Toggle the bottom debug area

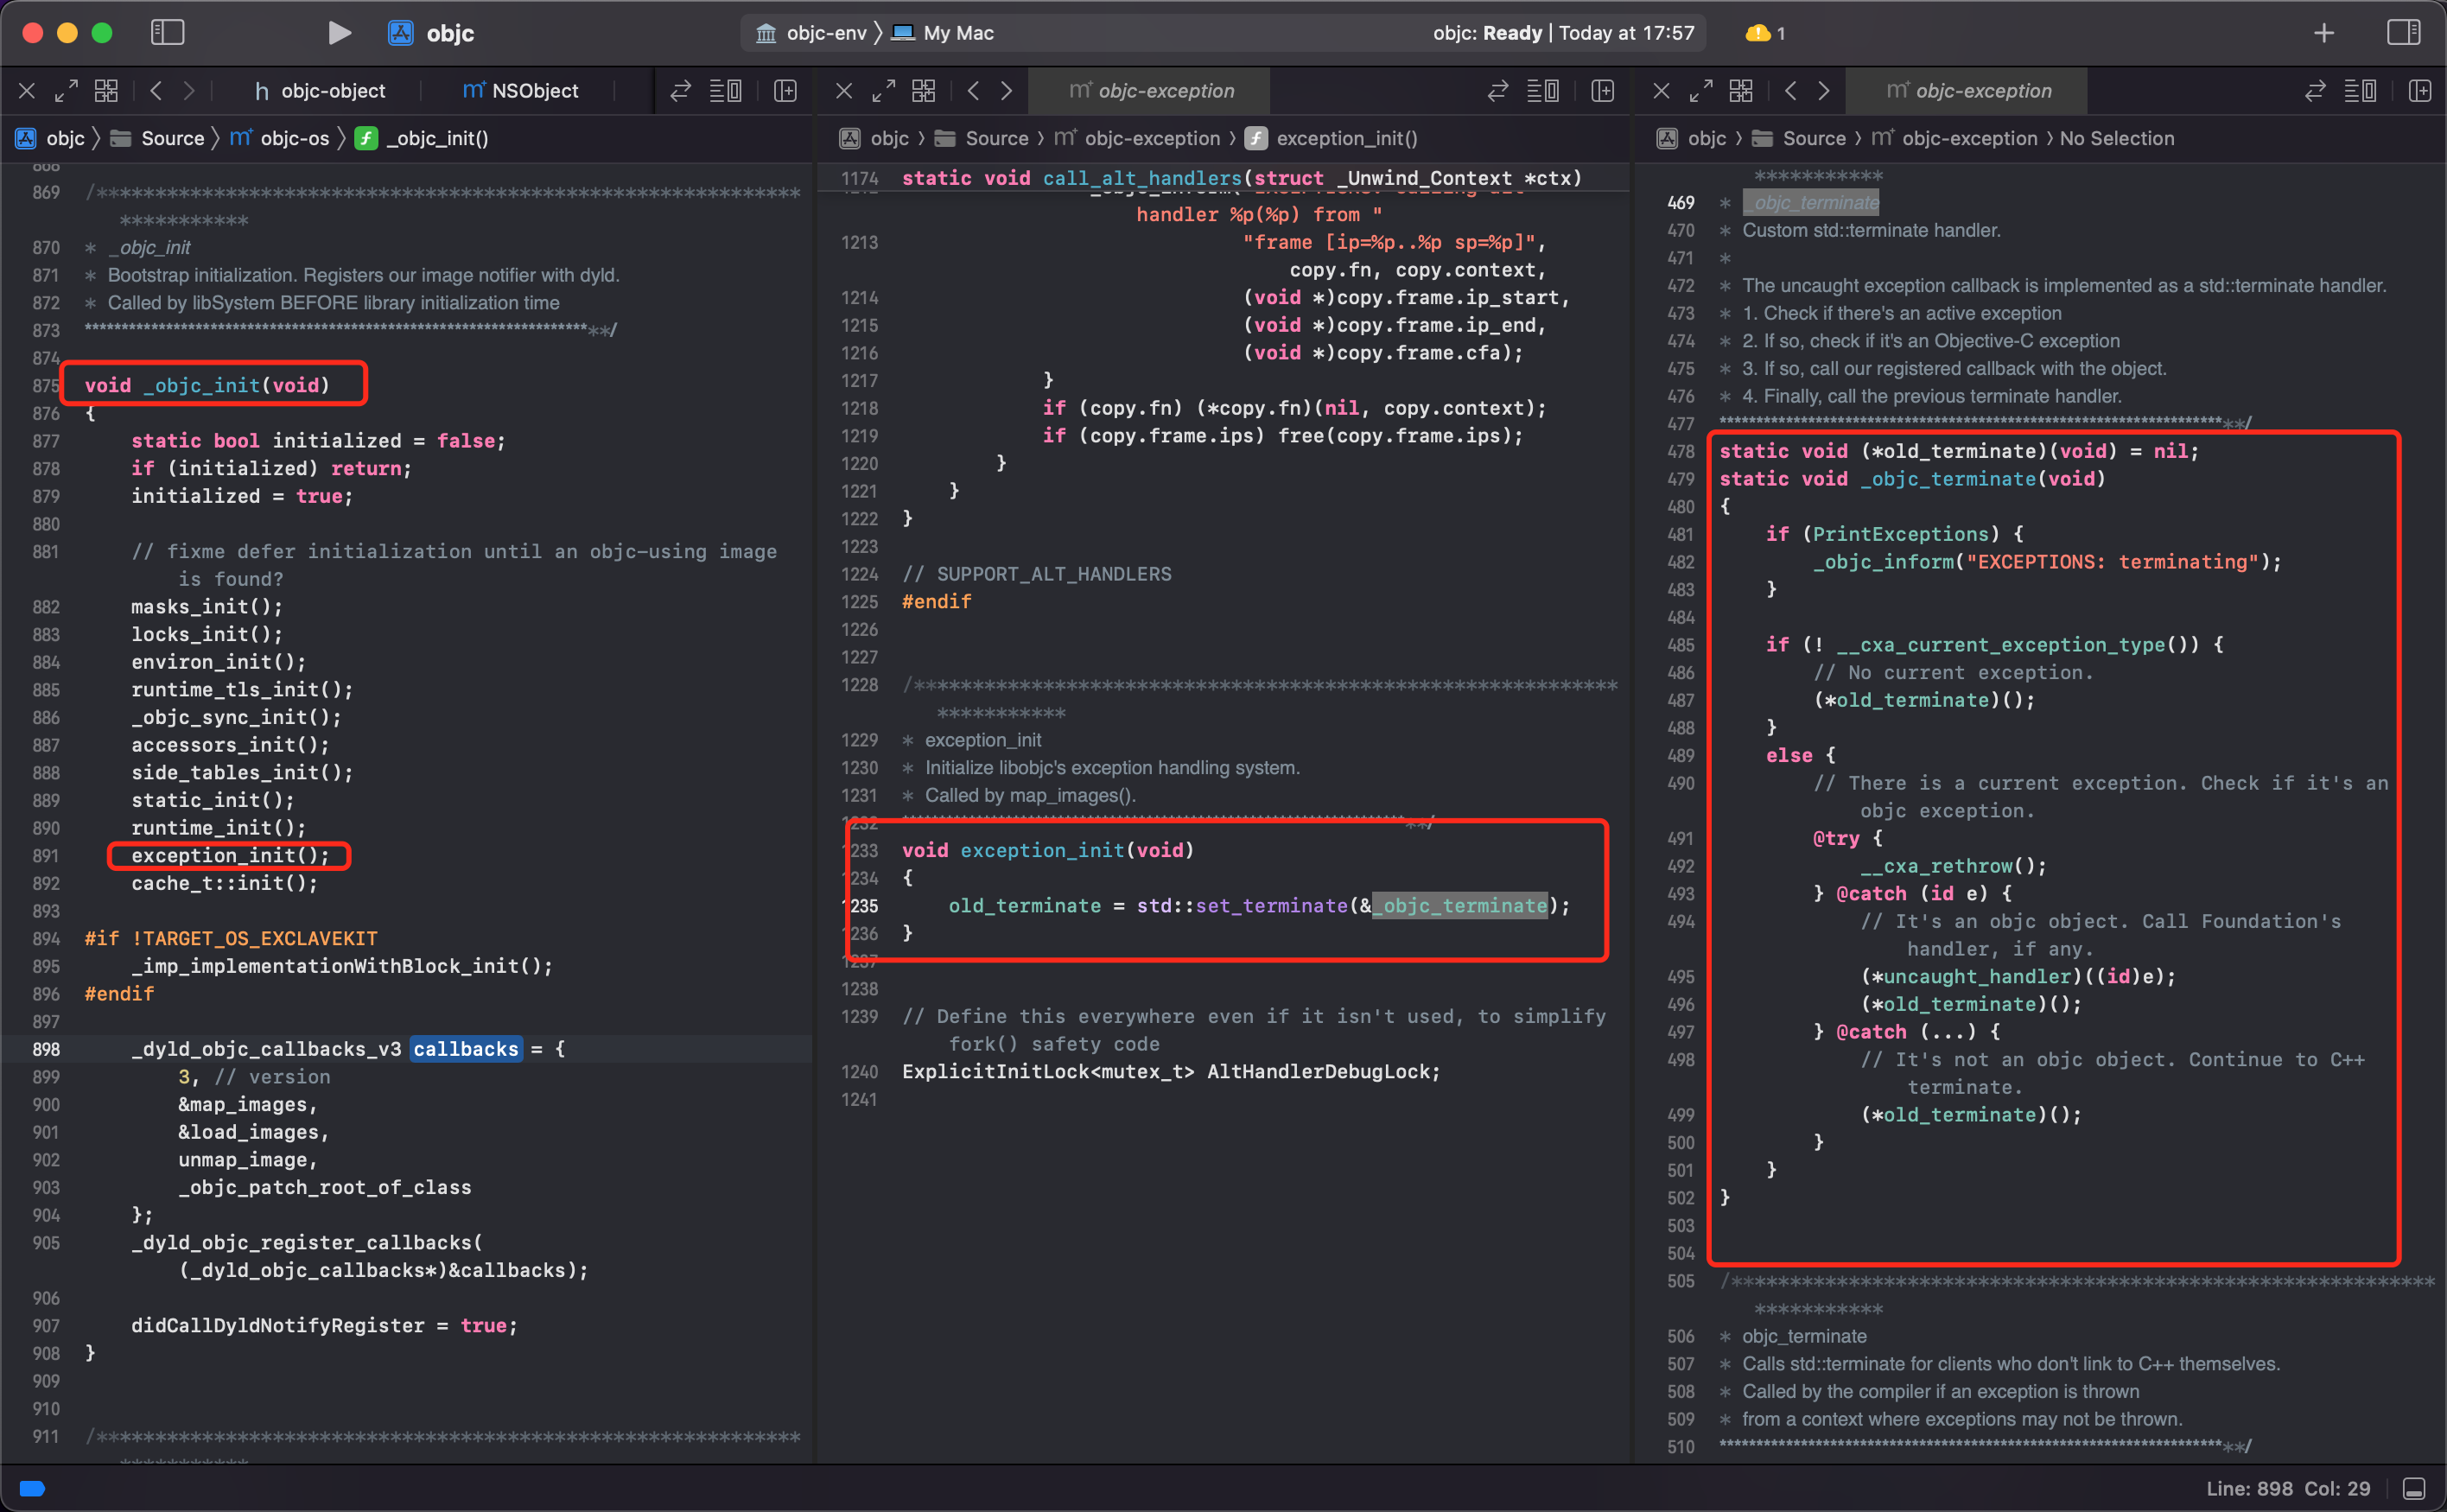click(x=2413, y=1488)
